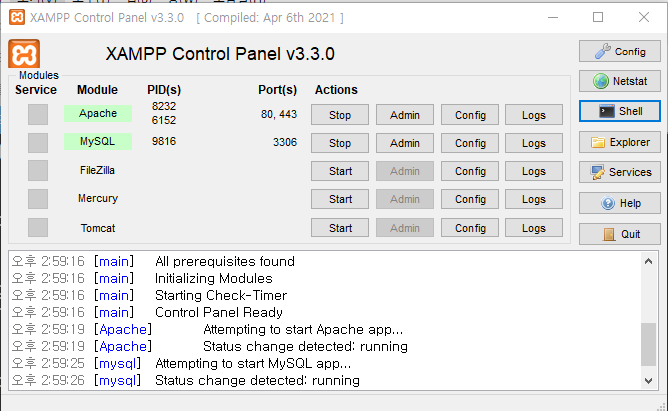Open Tomcat Config menu
This screenshot has width=668, height=411.
click(x=470, y=228)
